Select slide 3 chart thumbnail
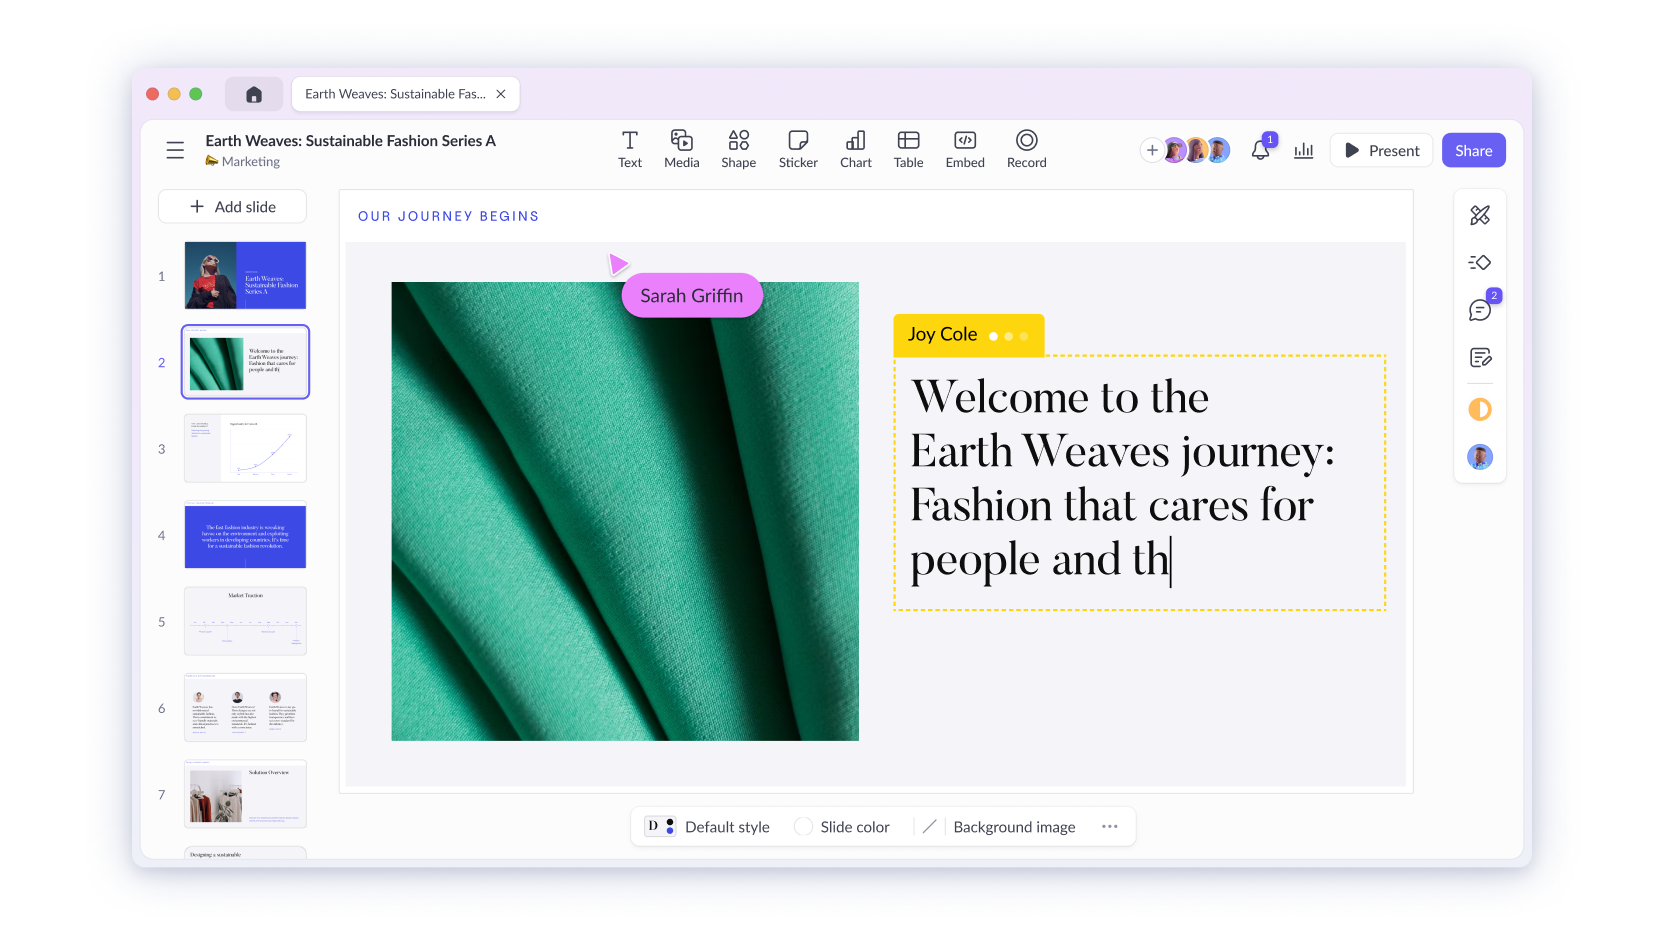 (245, 449)
